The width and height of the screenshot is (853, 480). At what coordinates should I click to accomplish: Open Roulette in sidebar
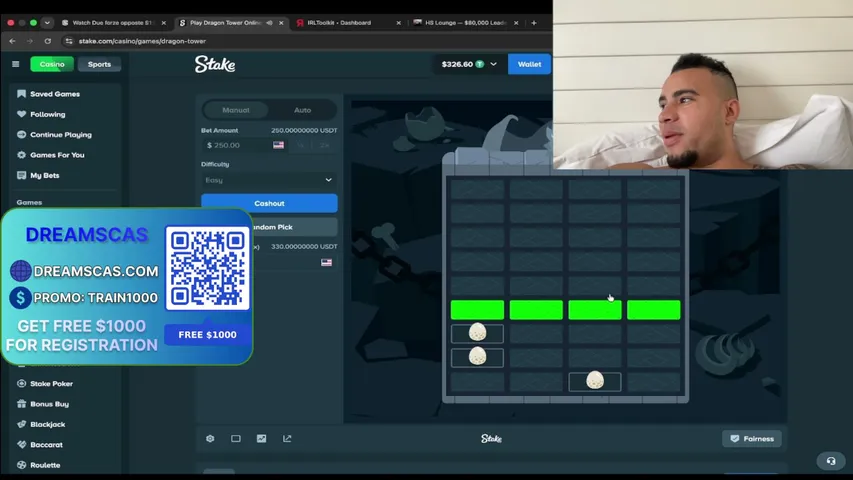point(45,465)
